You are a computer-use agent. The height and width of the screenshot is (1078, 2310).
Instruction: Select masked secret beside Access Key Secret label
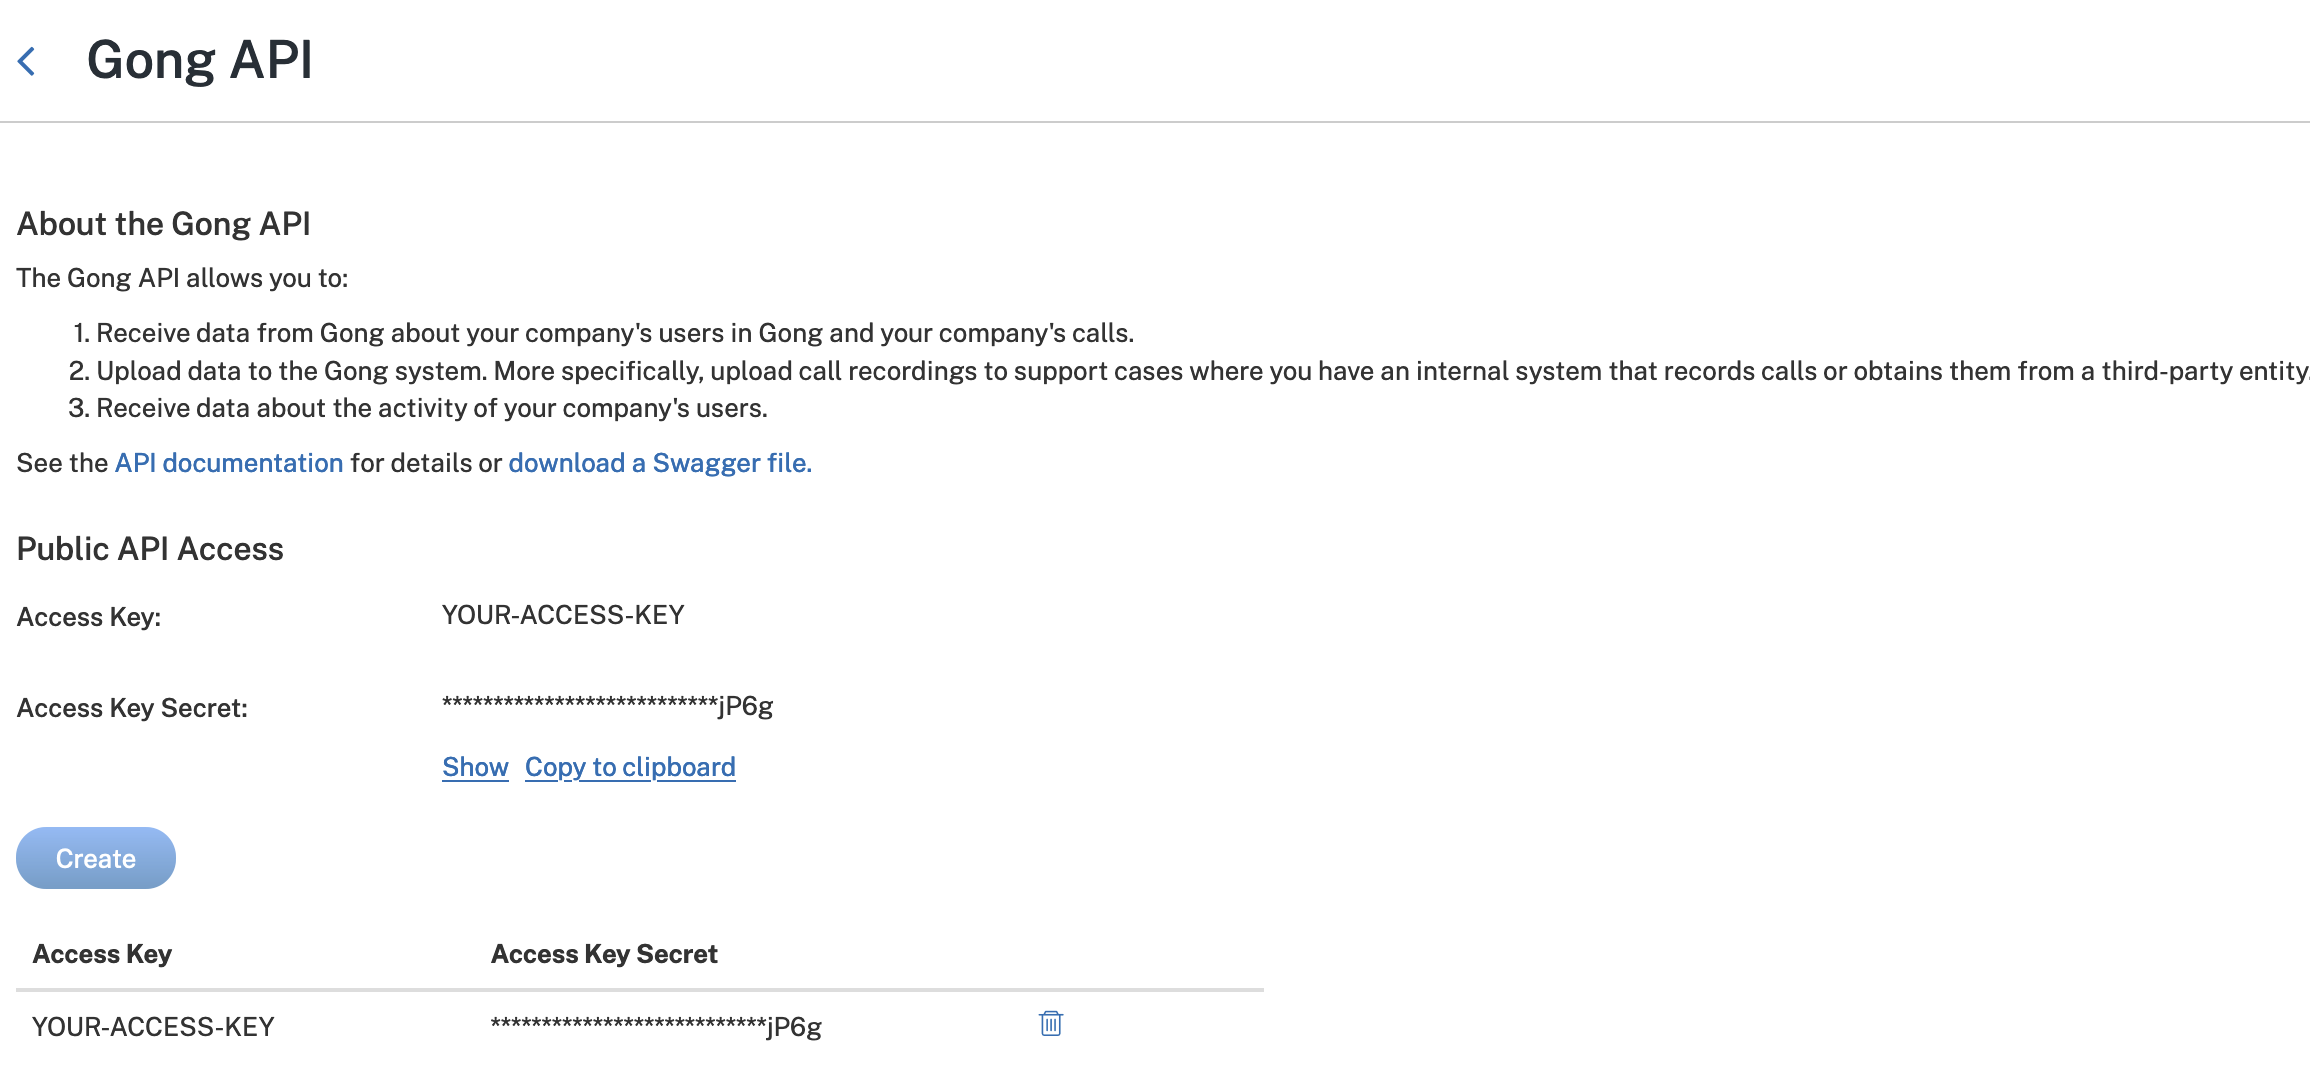(608, 706)
